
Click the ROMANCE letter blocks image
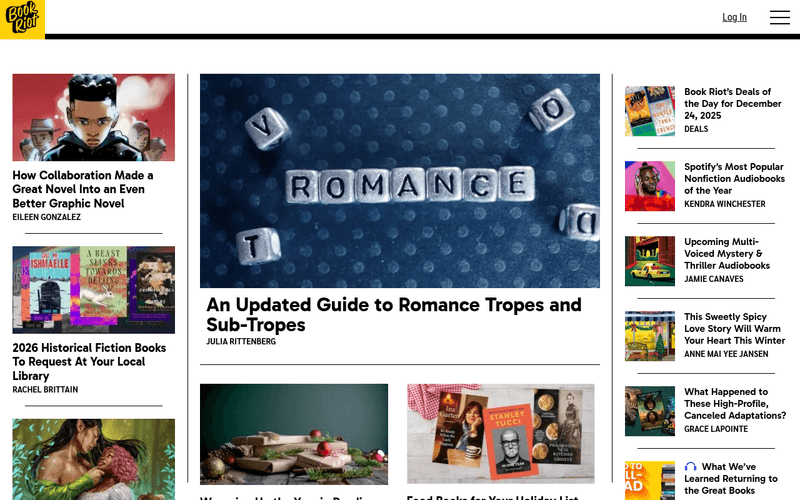click(x=399, y=181)
